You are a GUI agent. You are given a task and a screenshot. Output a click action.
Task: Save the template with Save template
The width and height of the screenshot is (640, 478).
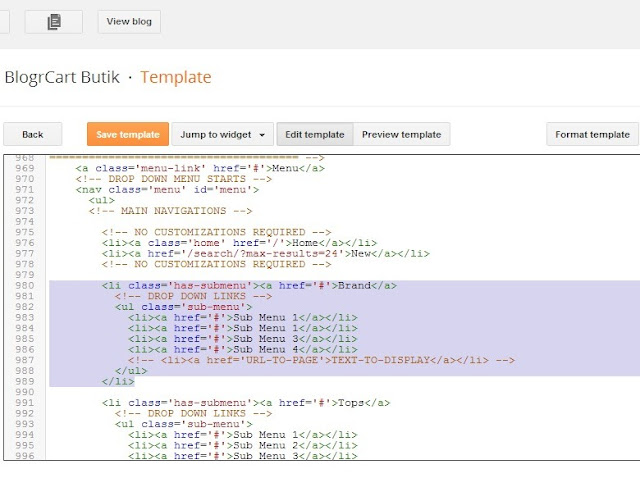point(128,134)
